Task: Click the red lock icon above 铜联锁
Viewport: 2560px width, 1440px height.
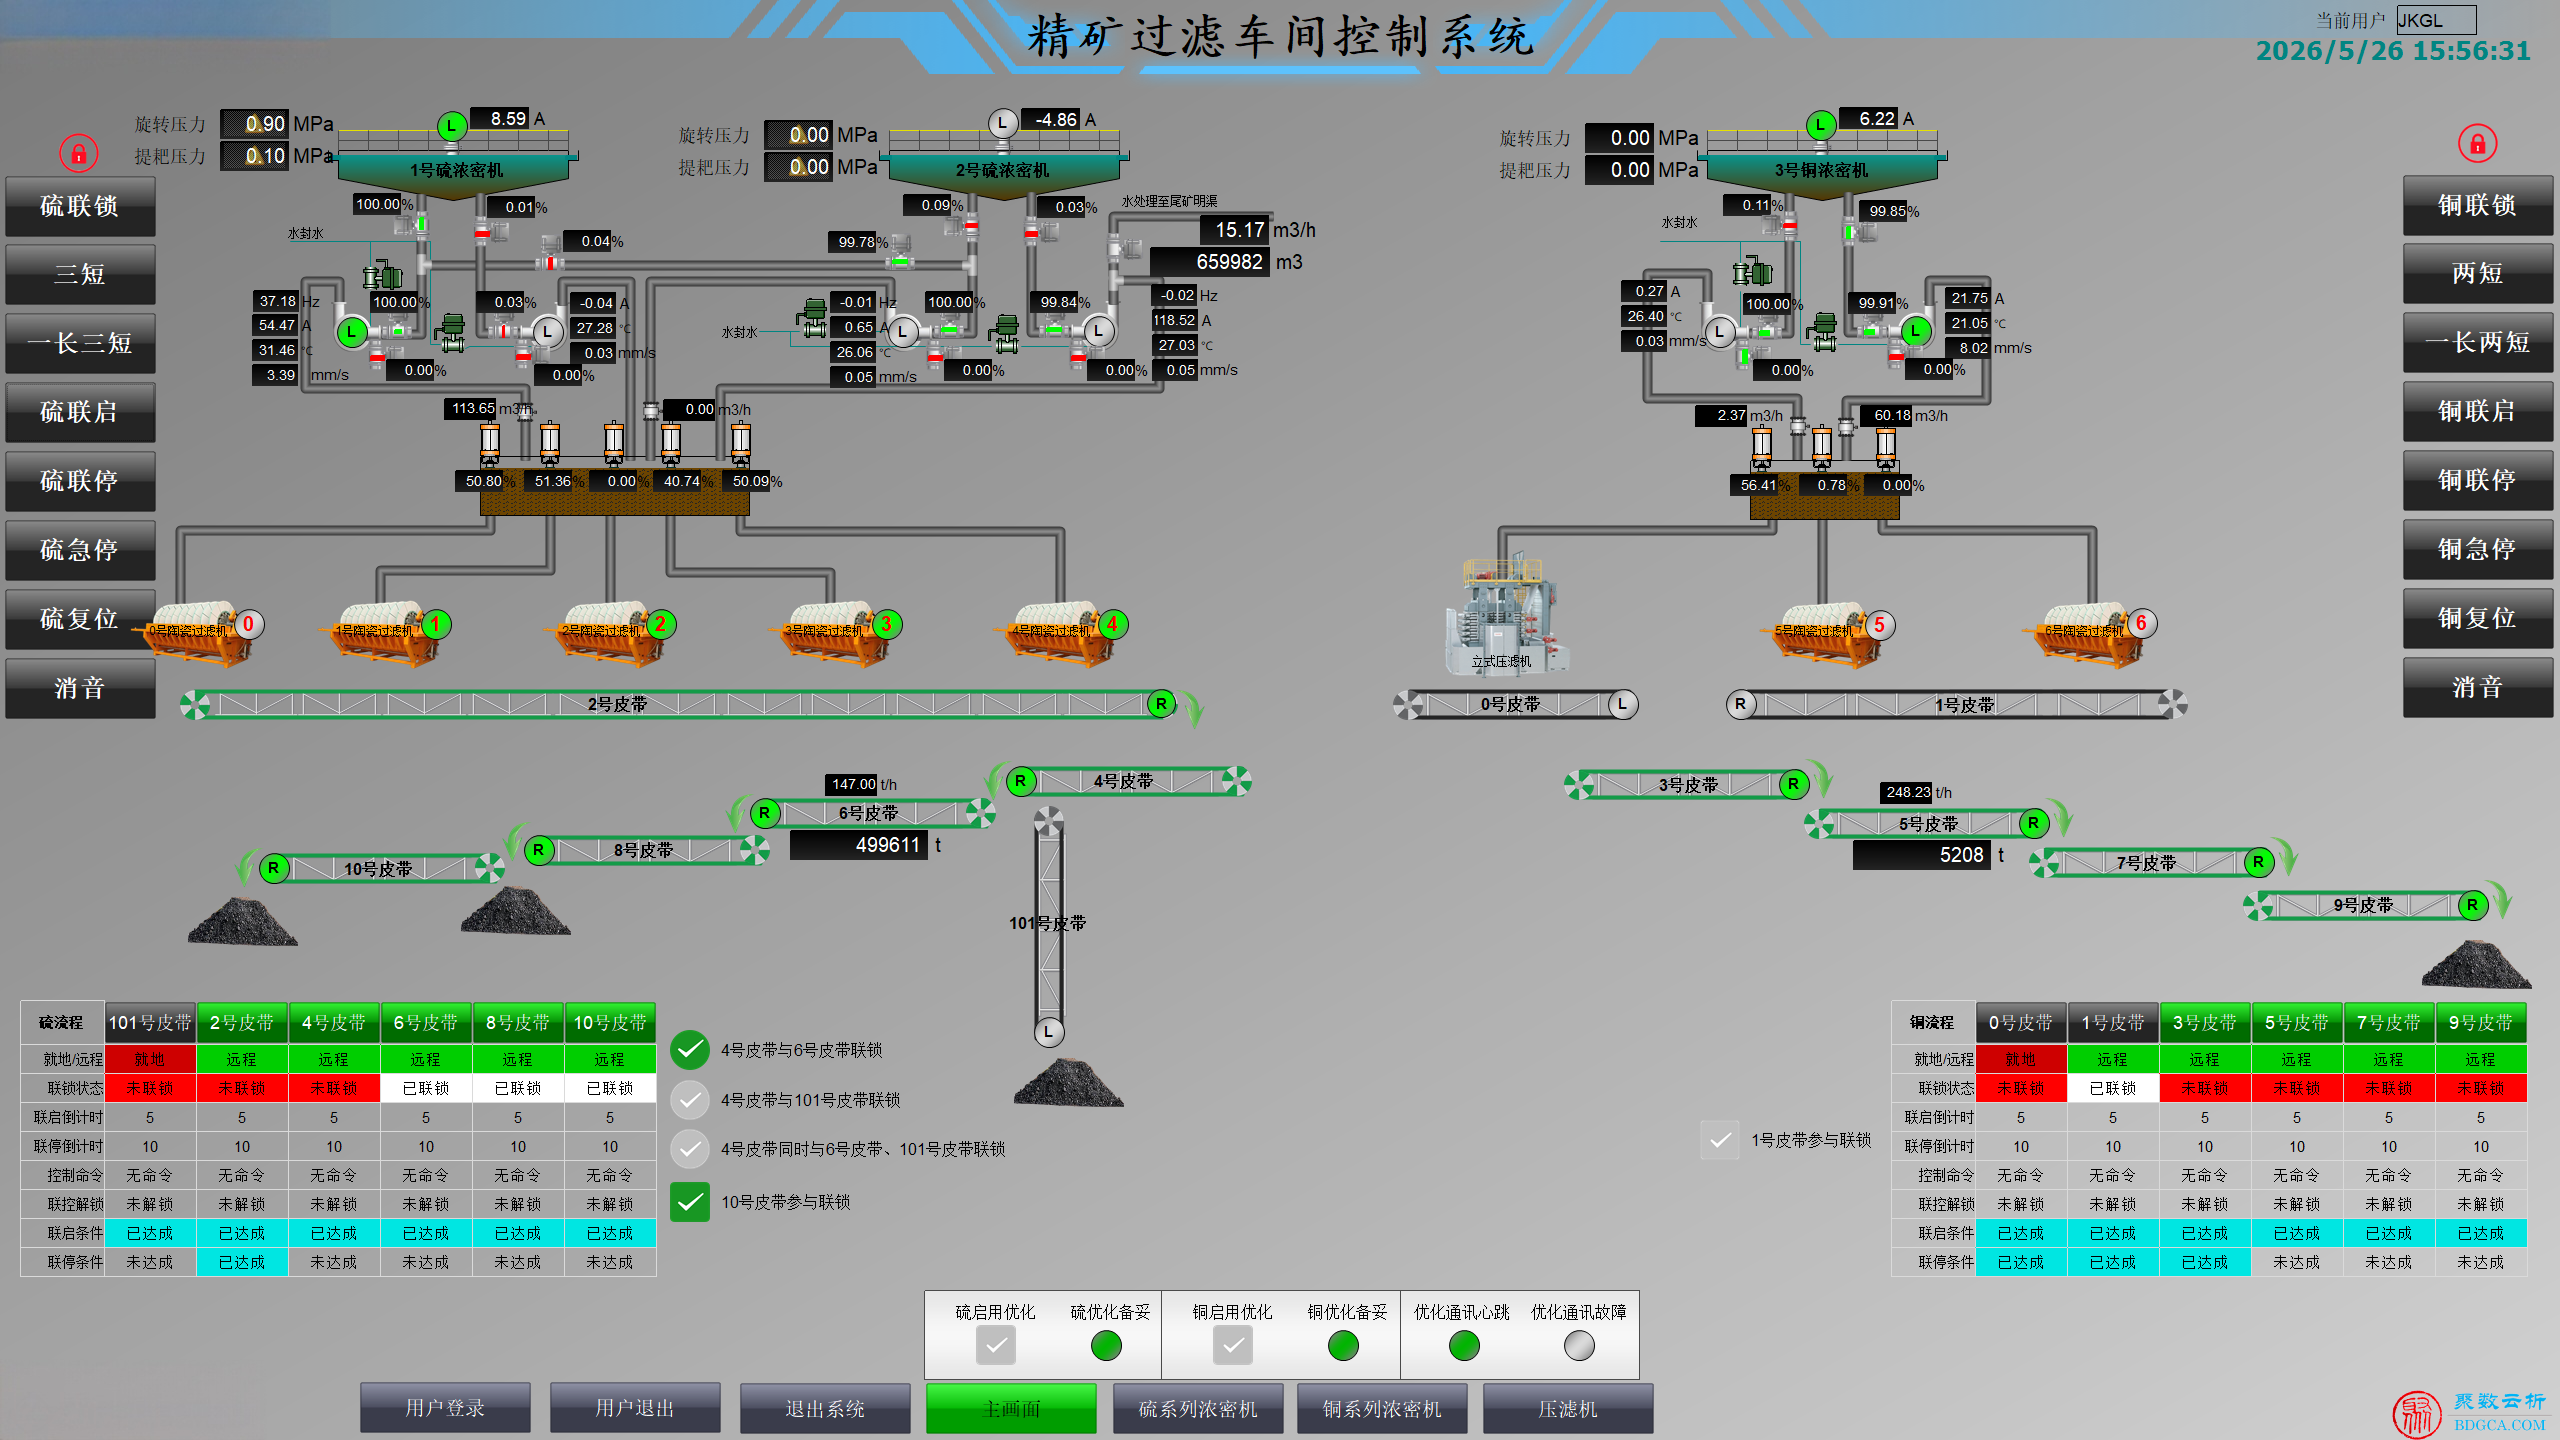Action: (2477, 143)
